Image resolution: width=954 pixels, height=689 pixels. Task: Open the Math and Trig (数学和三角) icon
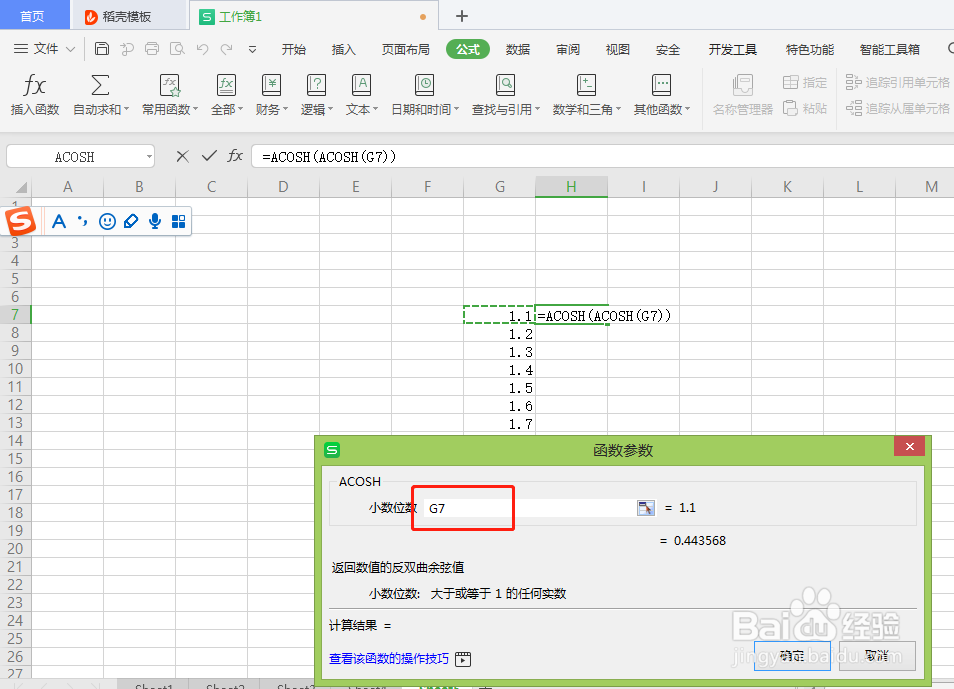[x=586, y=85]
